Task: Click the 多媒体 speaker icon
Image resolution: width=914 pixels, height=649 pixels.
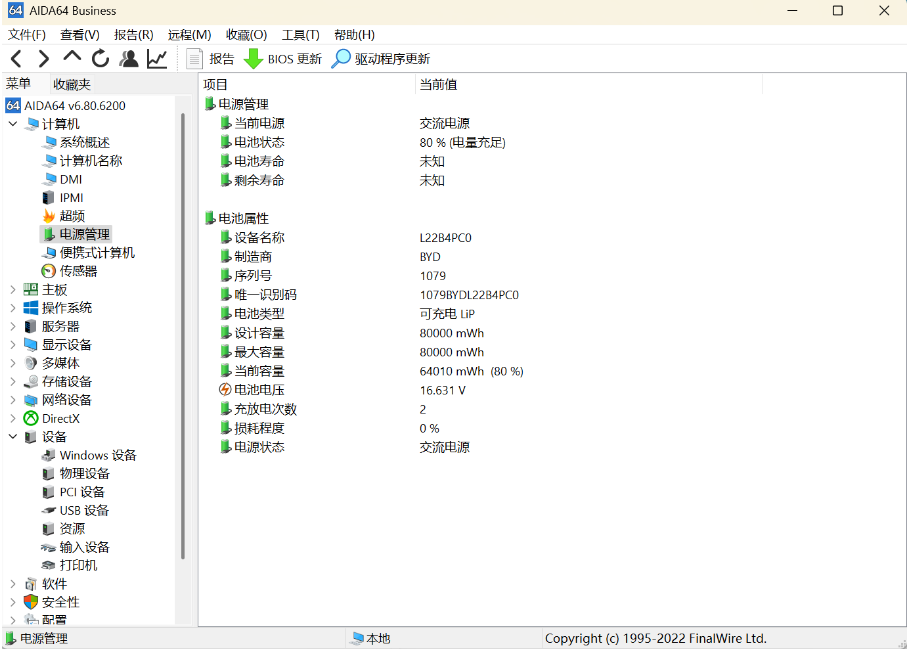Action: [x=31, y=363]
